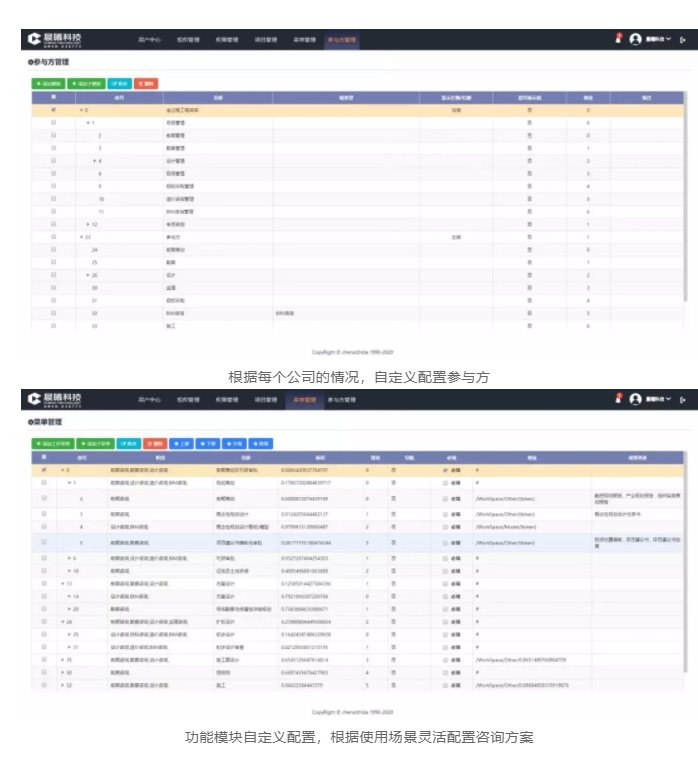Click the user avatar in the upper header
698x758 pixels.
pyautogui.click(x=635, y=40)
